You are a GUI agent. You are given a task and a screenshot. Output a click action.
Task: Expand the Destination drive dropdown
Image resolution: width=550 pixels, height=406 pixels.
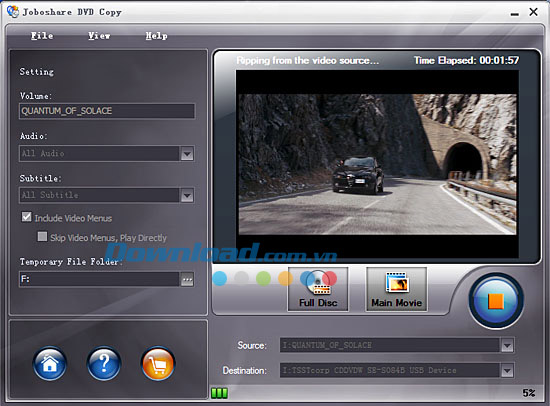507,371
